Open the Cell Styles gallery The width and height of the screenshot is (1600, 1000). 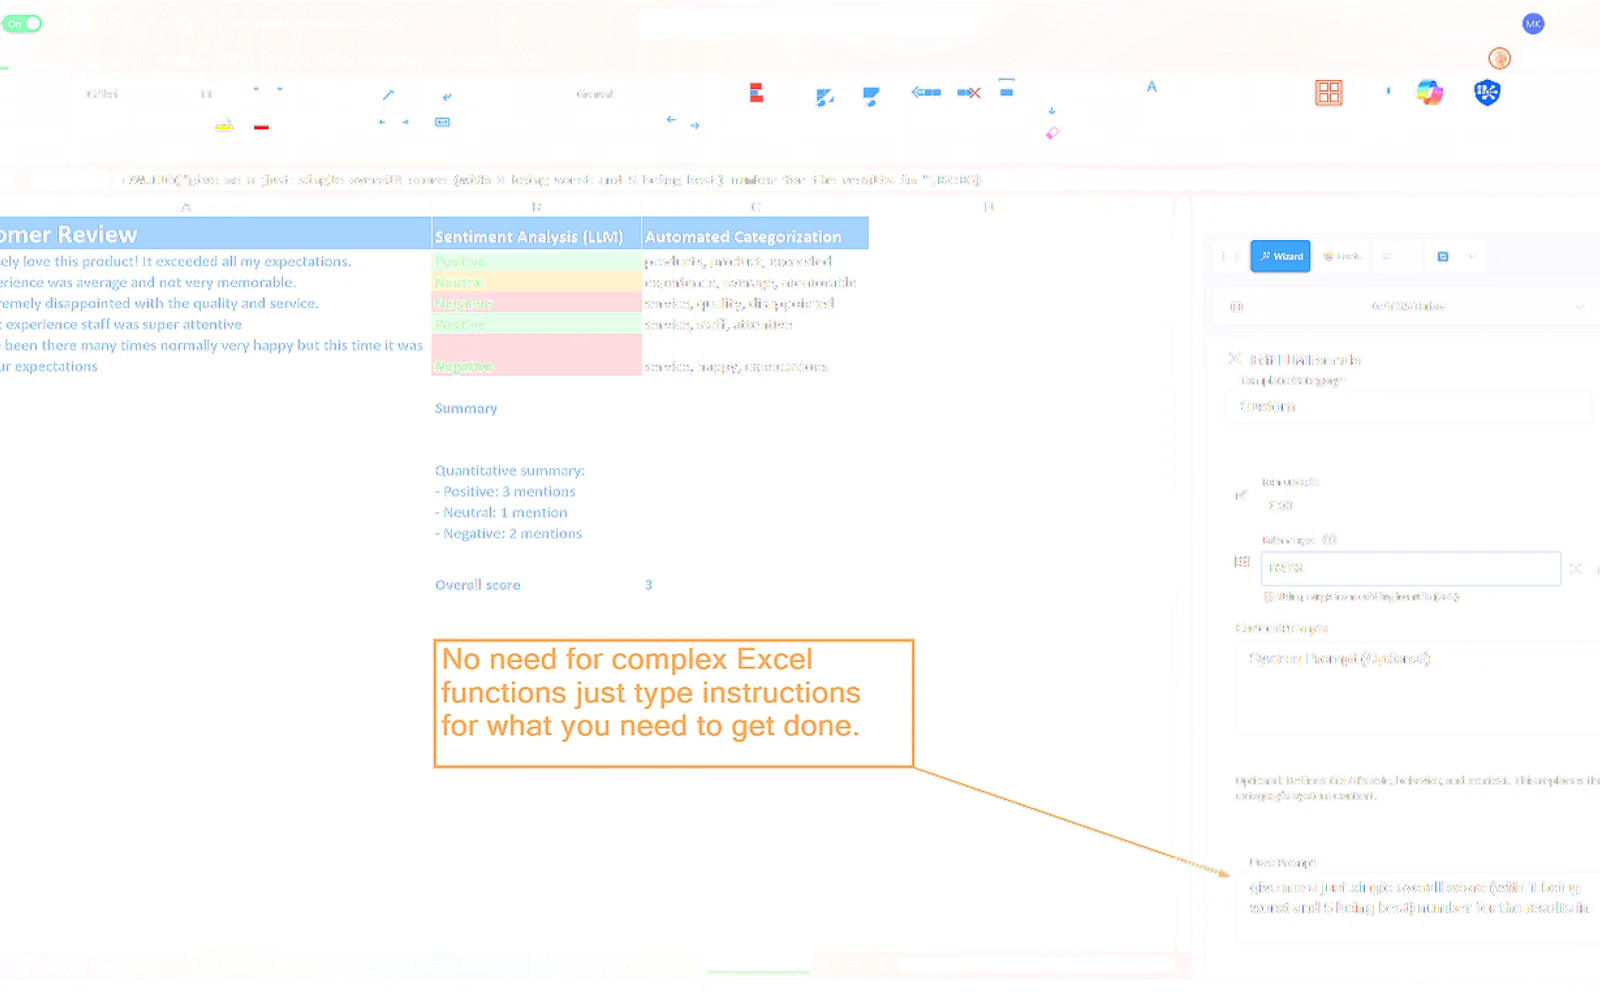(871, 96)
